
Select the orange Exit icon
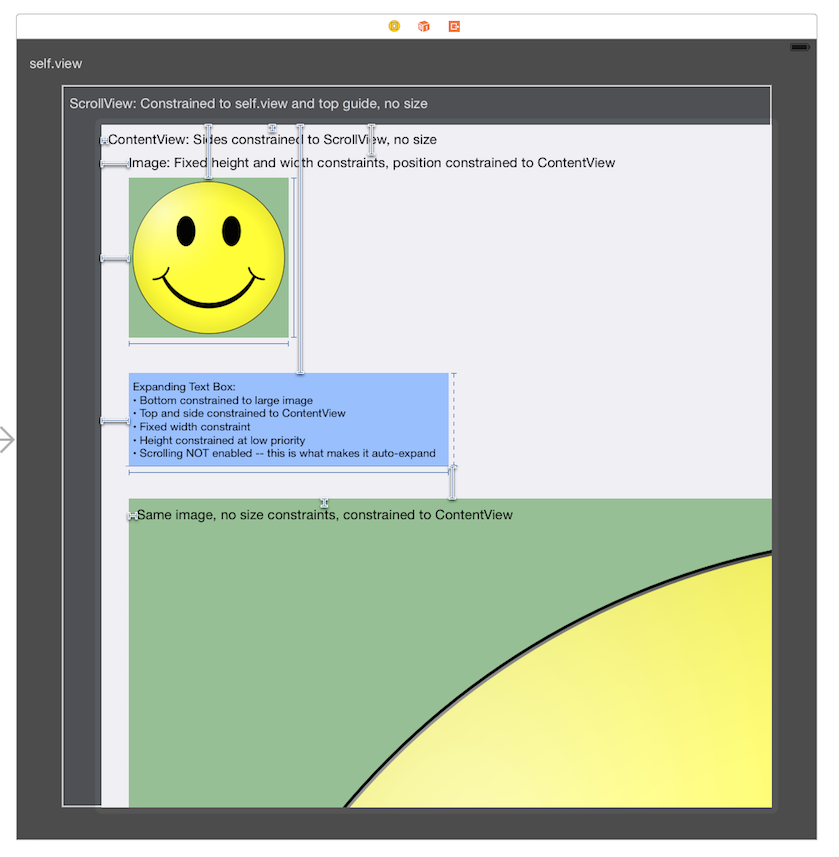454,26
